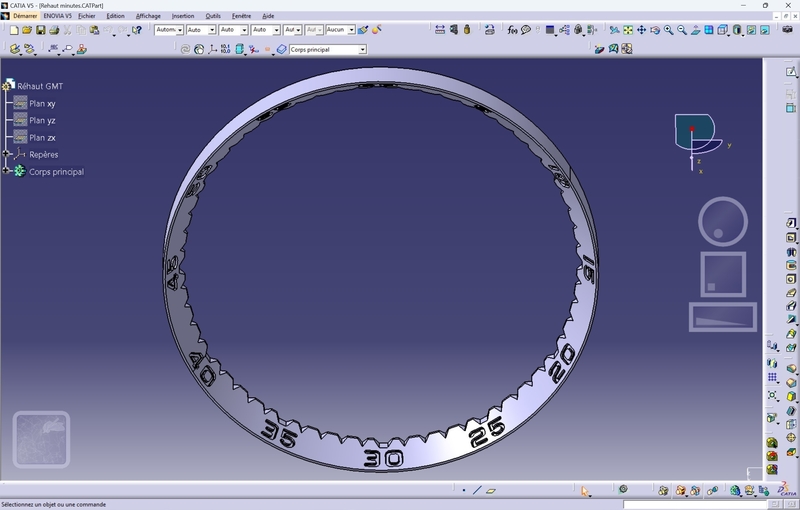
Task: Click the Print icon
Action: 54,30
